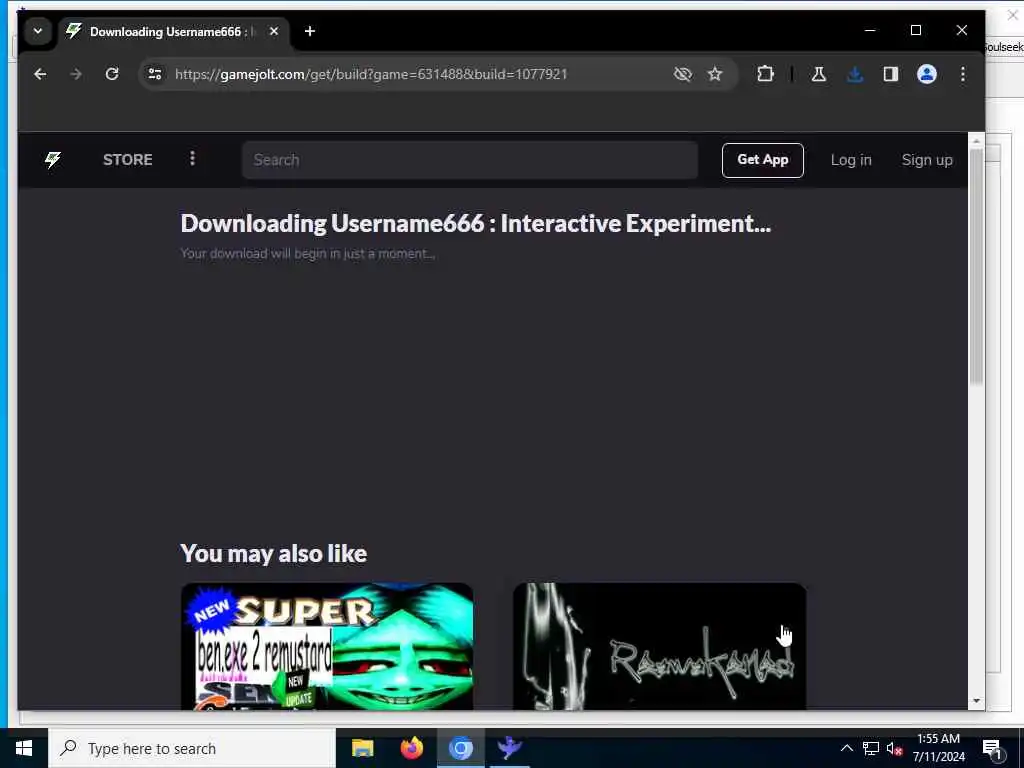Click the Chrome taskbar icon
Viewport: 1024px width, 768px height.
tap(460, 748)
